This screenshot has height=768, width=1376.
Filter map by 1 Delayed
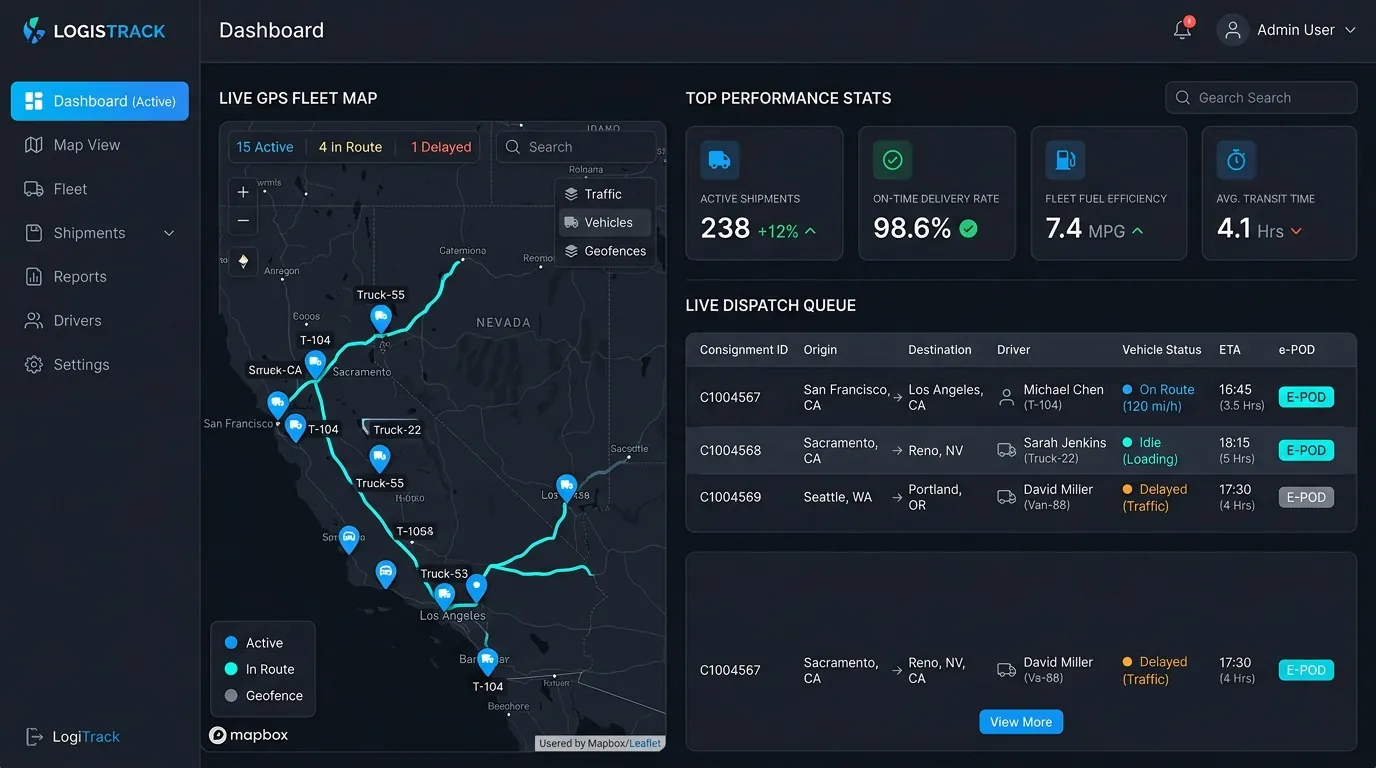tap(441, 147)
